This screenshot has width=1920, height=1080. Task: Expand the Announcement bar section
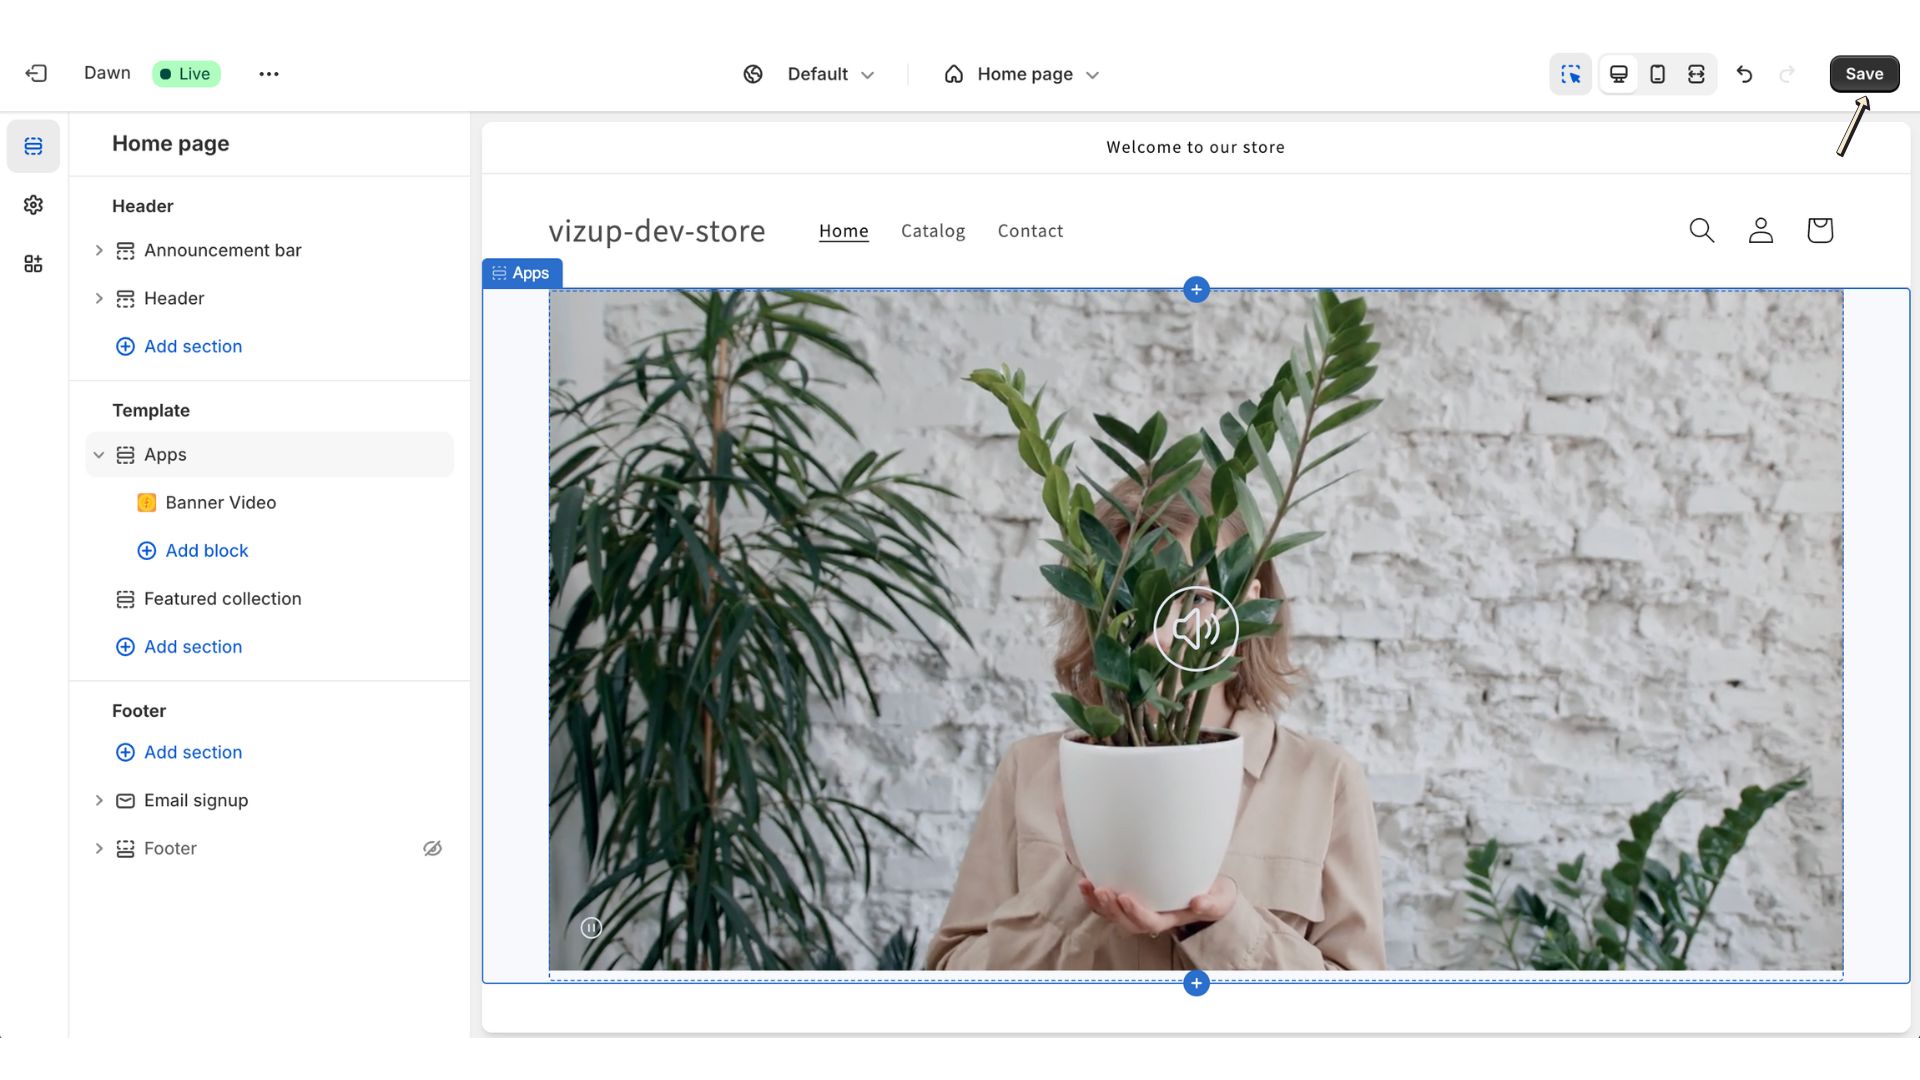(x=99, y=249)
